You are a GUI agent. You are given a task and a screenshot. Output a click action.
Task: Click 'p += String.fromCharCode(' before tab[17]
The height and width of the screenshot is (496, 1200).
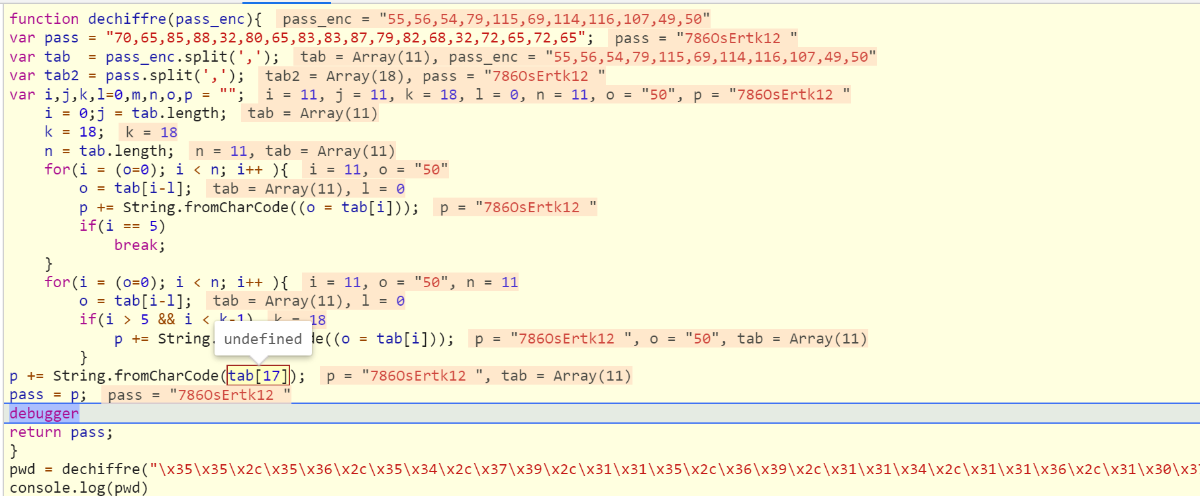click(x=118, y=377)
